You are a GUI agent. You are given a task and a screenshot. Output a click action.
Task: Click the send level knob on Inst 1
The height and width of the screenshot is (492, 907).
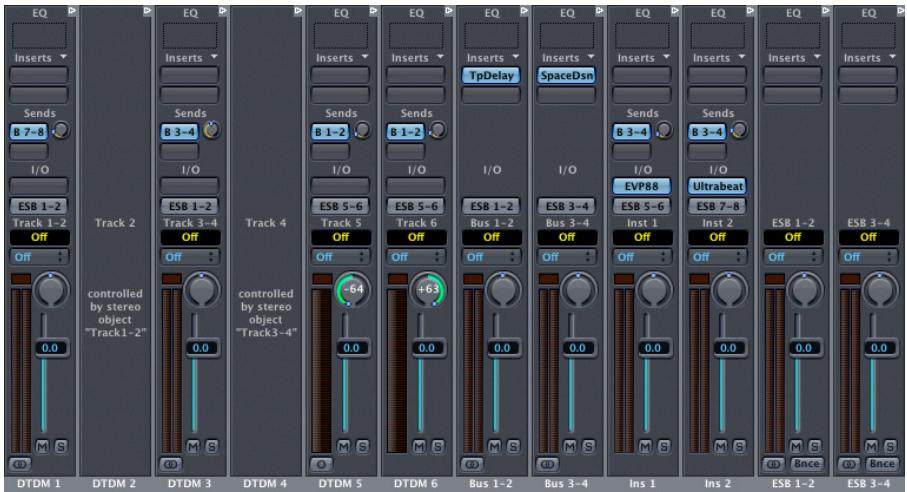pos(664,130)
